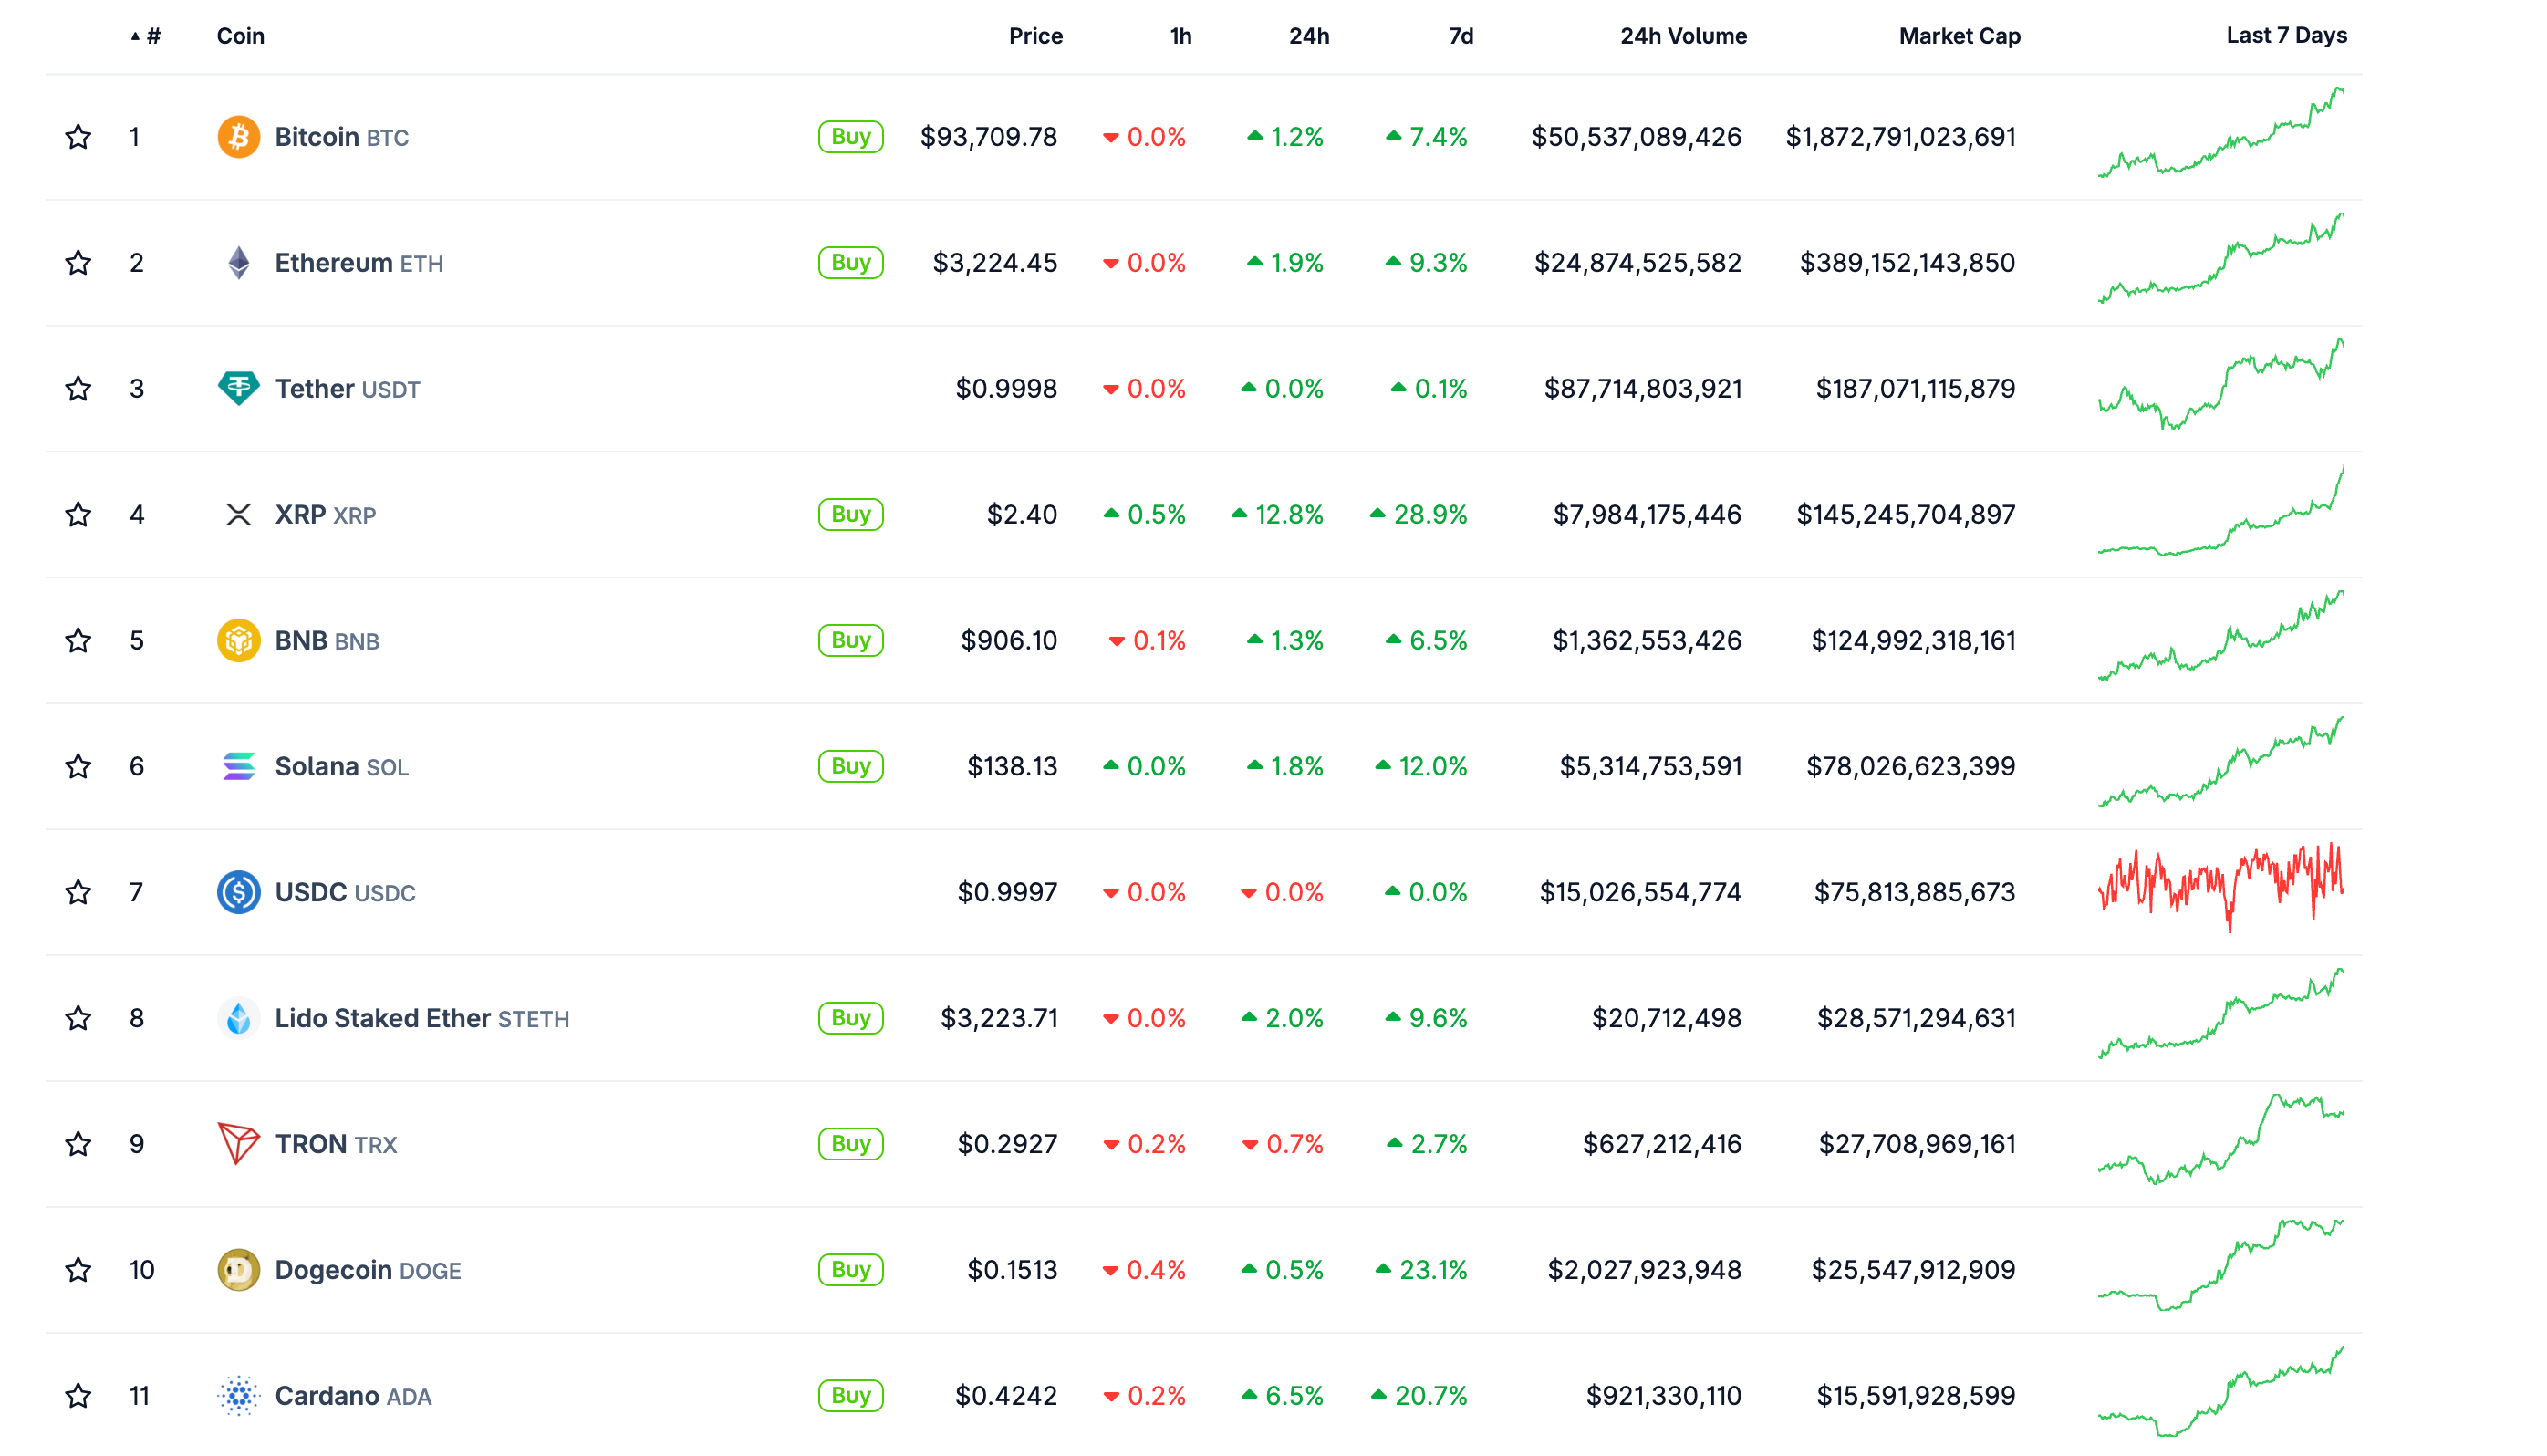Viewport: 2547px width, 1456px height.
Task: Toggle the favorite star for Solana
Action: (x=78, y=766)
